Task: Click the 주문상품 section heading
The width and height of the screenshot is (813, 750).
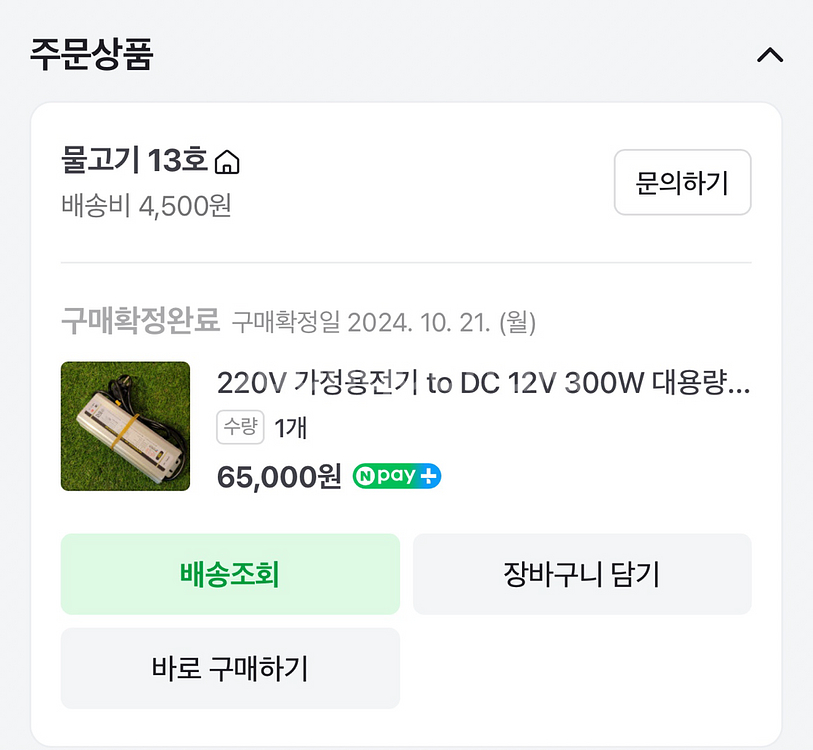Action: click(91, 54)
